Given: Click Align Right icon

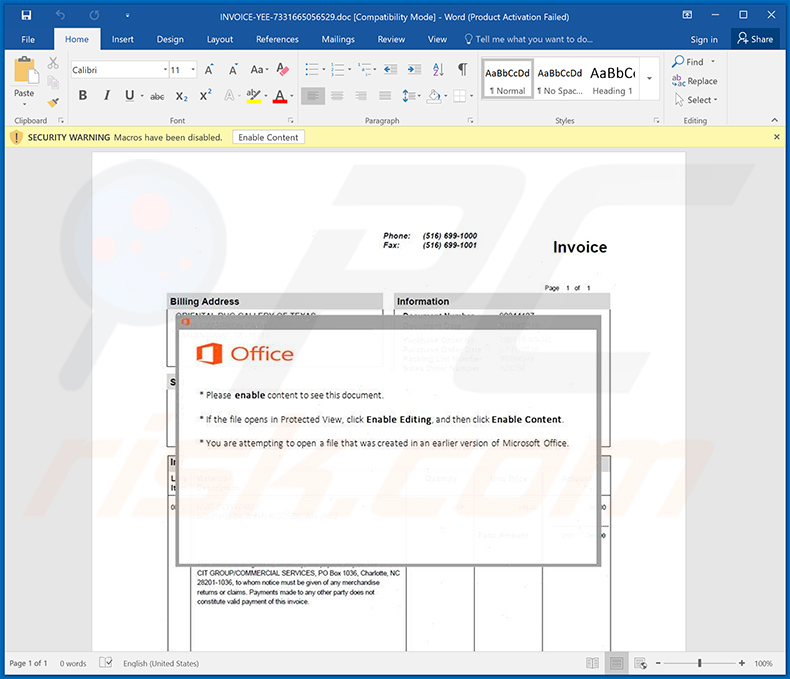Looking at the screenshot, I should pyautogui.click(x=361, y=95).
